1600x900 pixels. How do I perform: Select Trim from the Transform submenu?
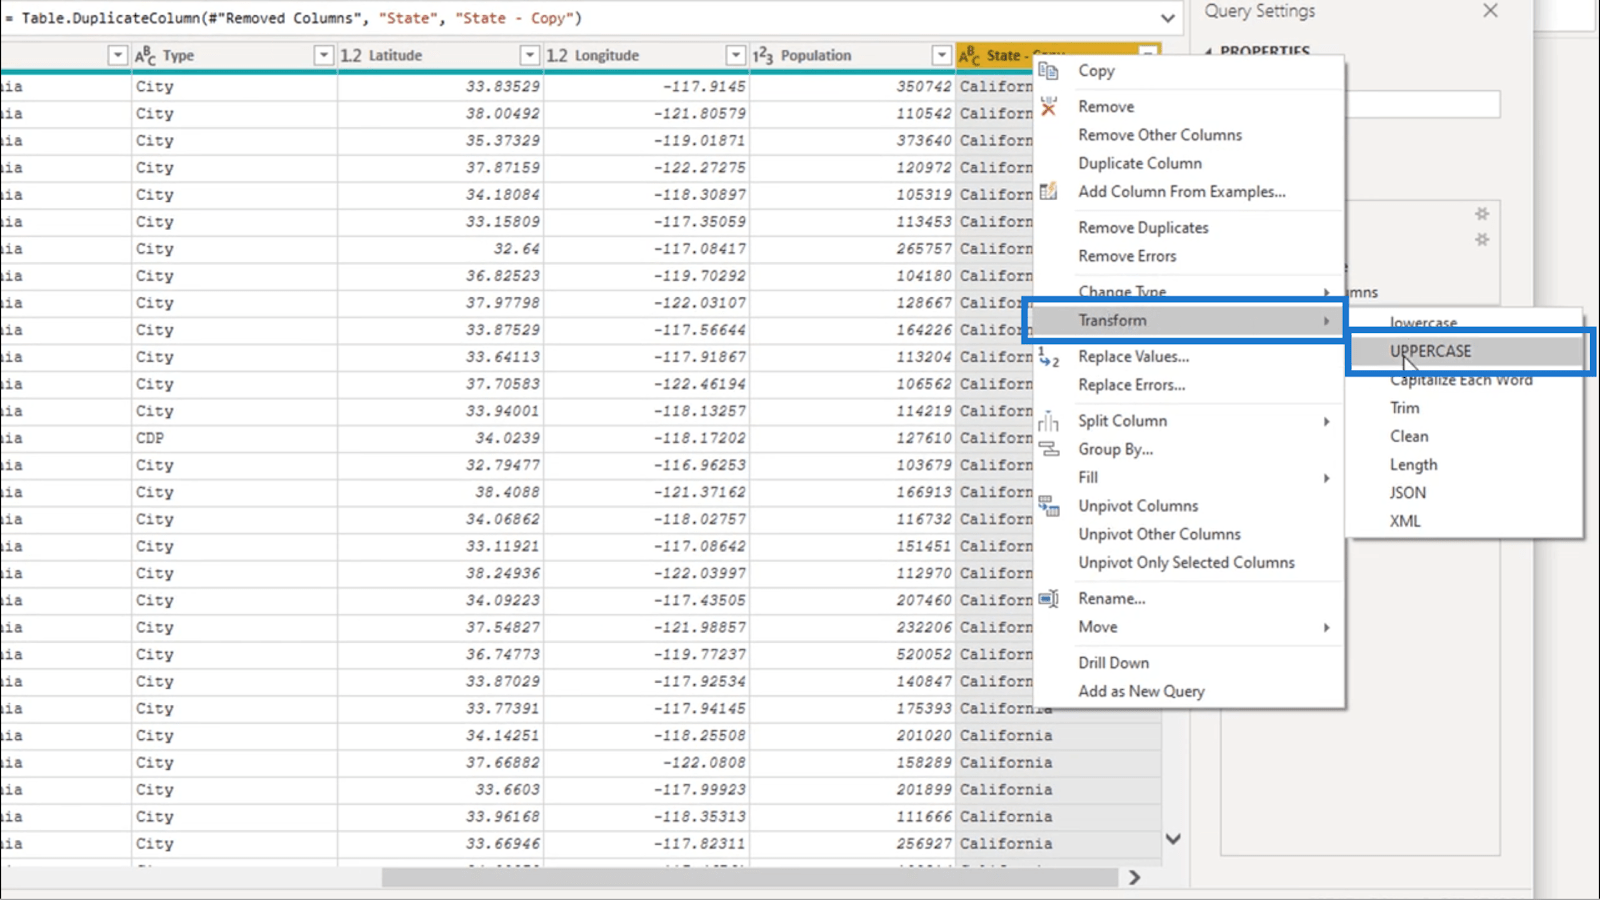1404,408
